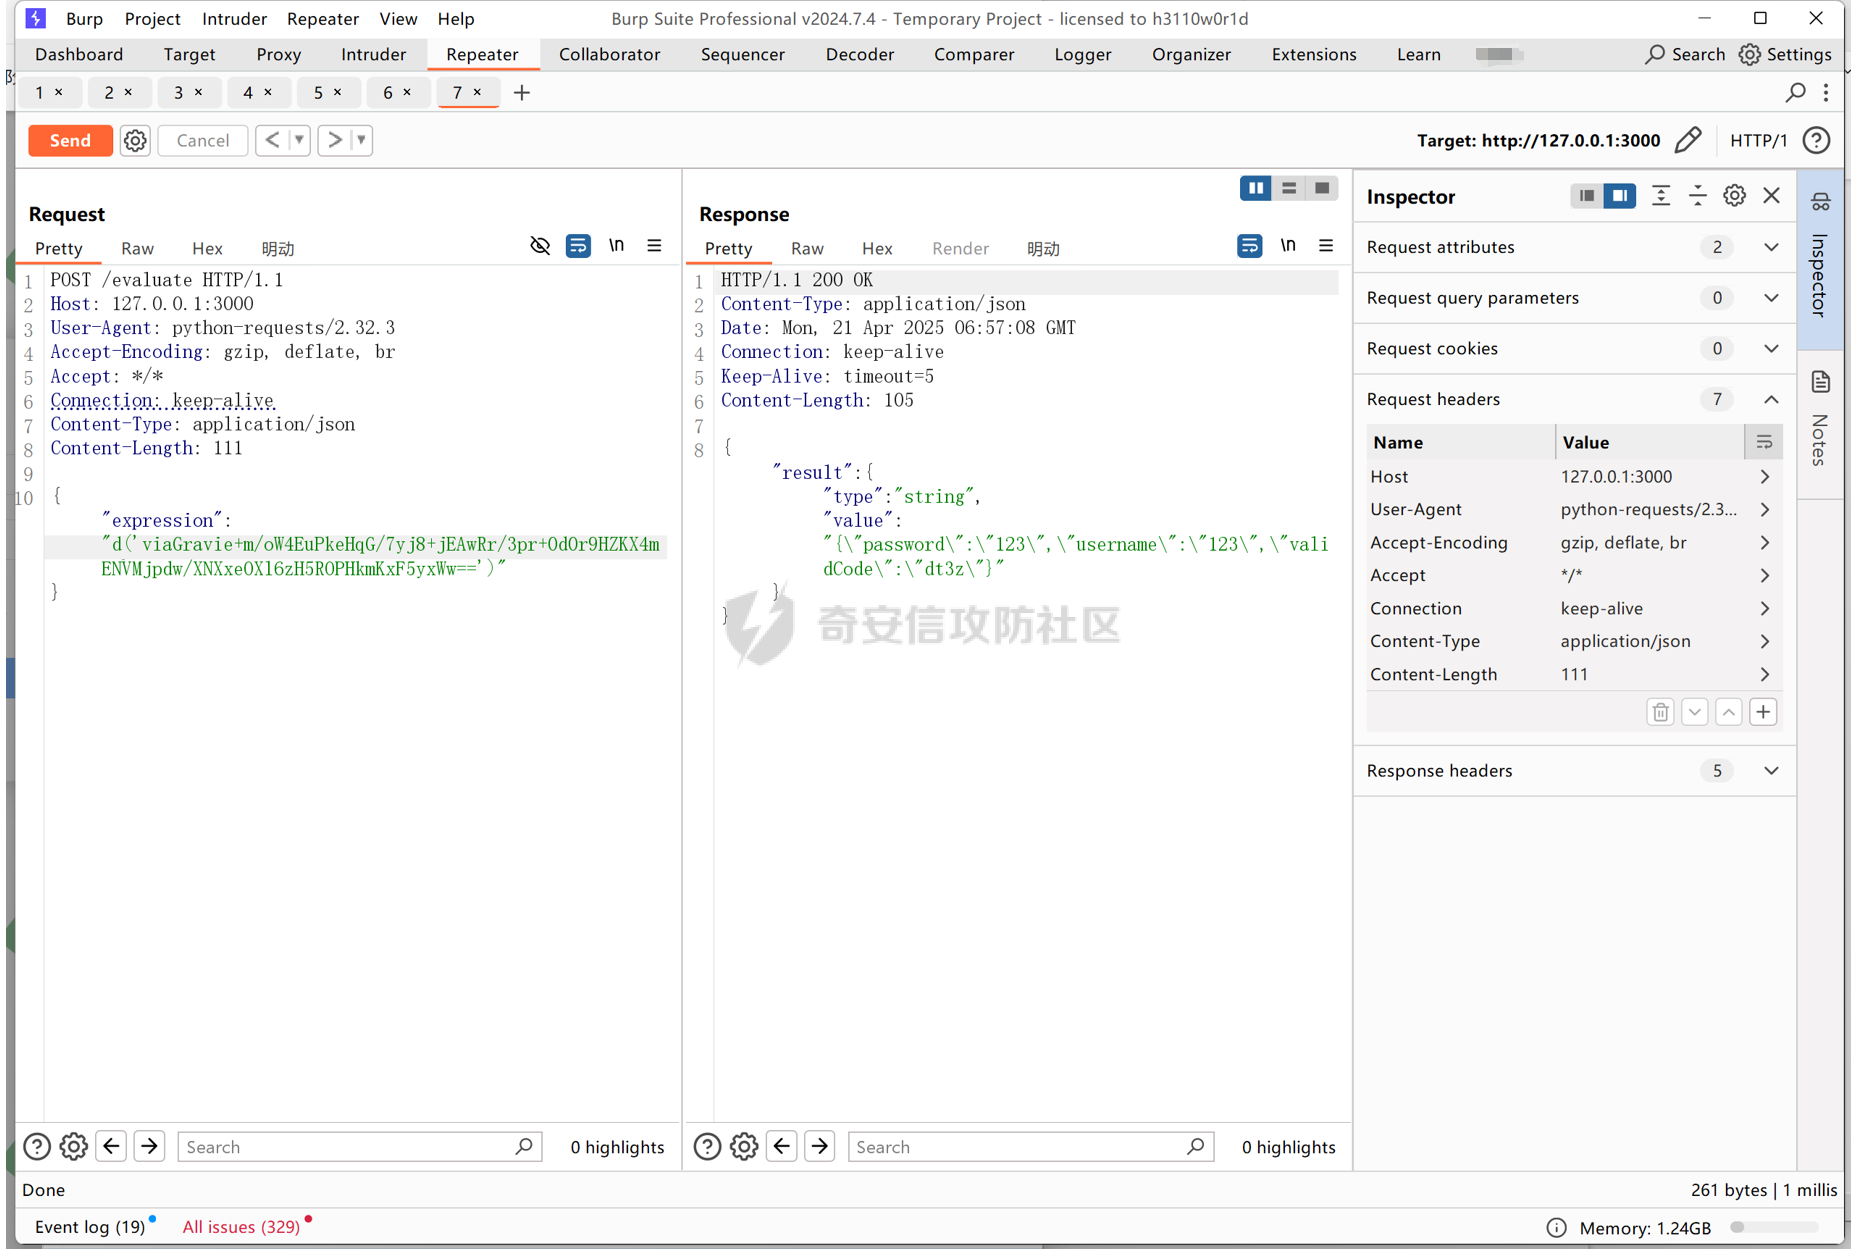Open the Response editor hamburger menu
This screenshot has height=1249, width=1851.
[x=1326, y=246]
